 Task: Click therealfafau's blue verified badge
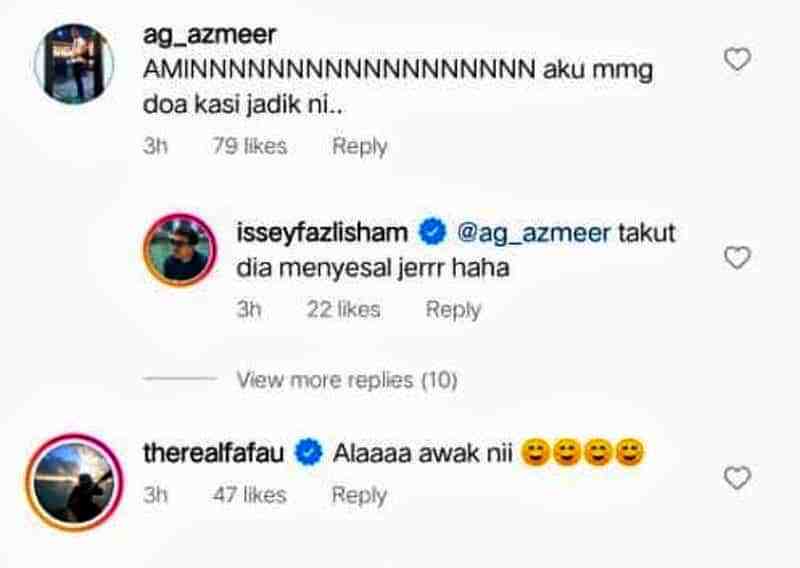309,452
